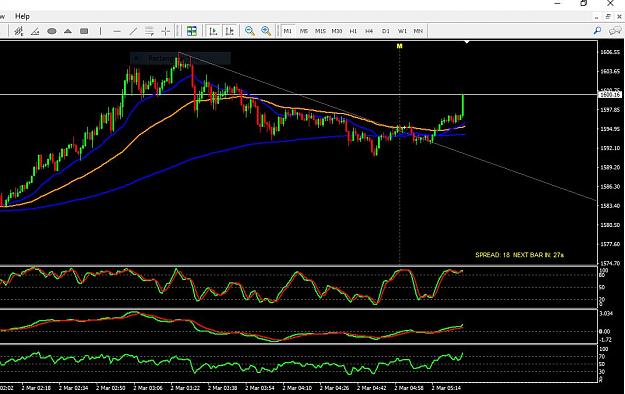Image resolution: width=625 pixels, height=394 pixels.
Task: Click the tile windows grid icon
Action: (192, 31)
